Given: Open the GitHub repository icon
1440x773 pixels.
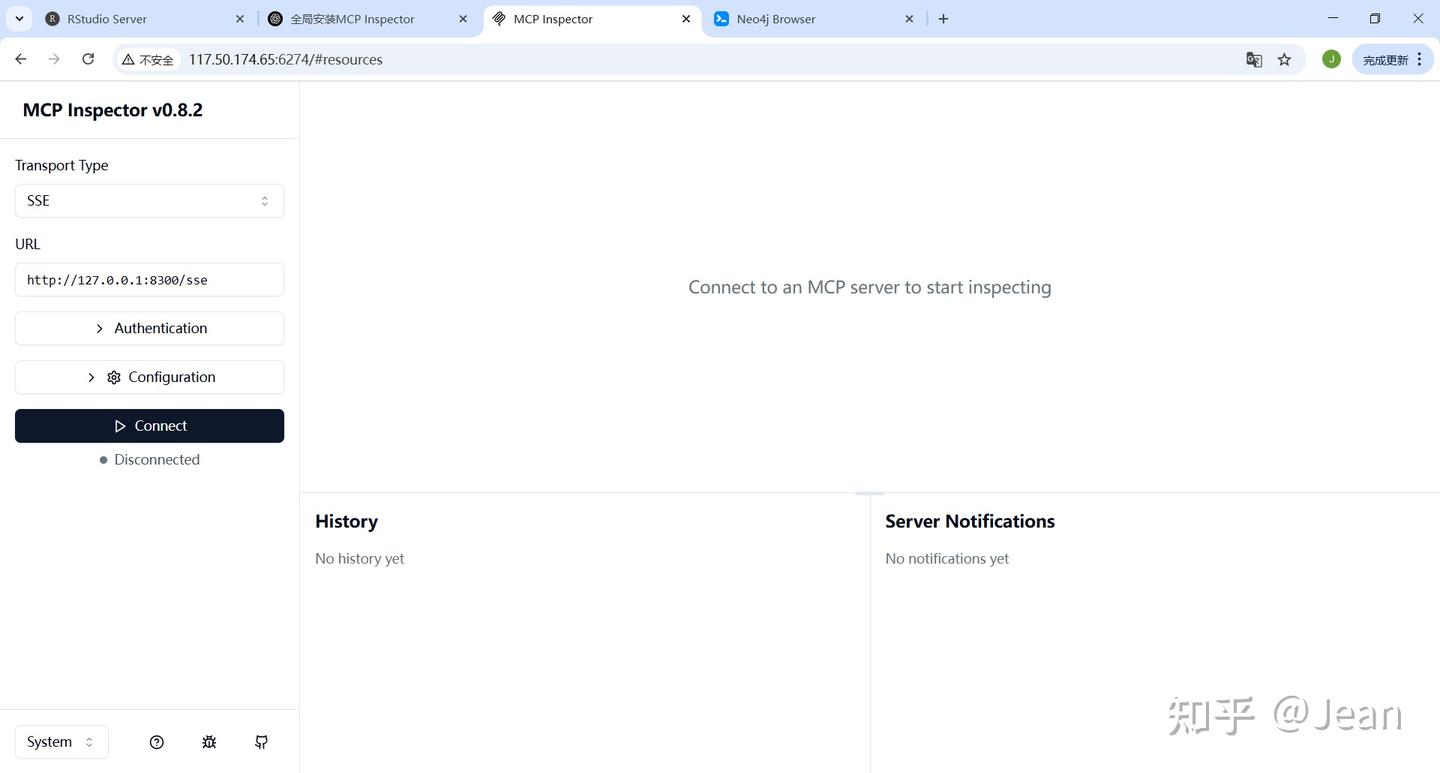Looking at the screenshot, I should (260, 742).
